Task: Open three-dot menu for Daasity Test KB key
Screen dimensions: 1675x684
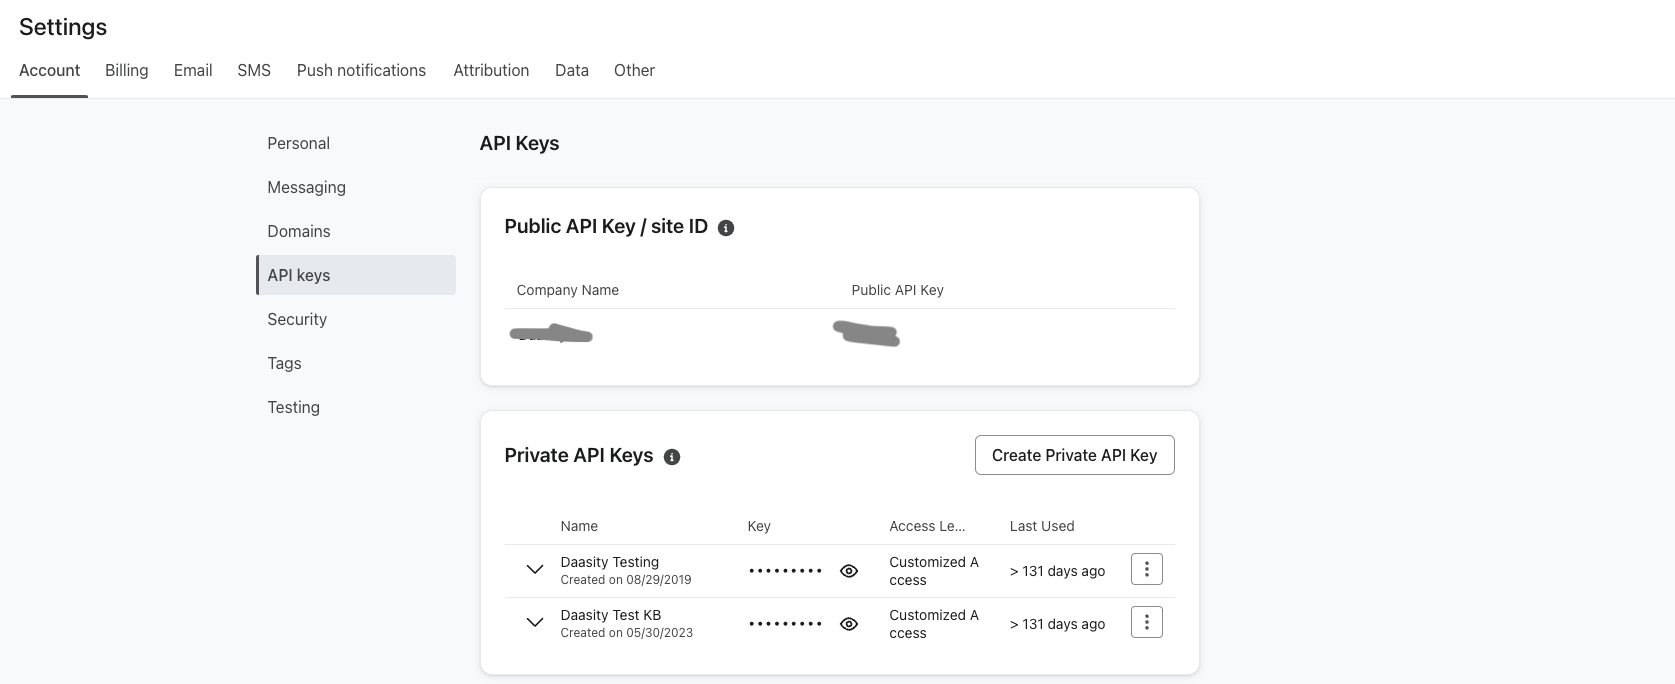Action: [1146, 623]
